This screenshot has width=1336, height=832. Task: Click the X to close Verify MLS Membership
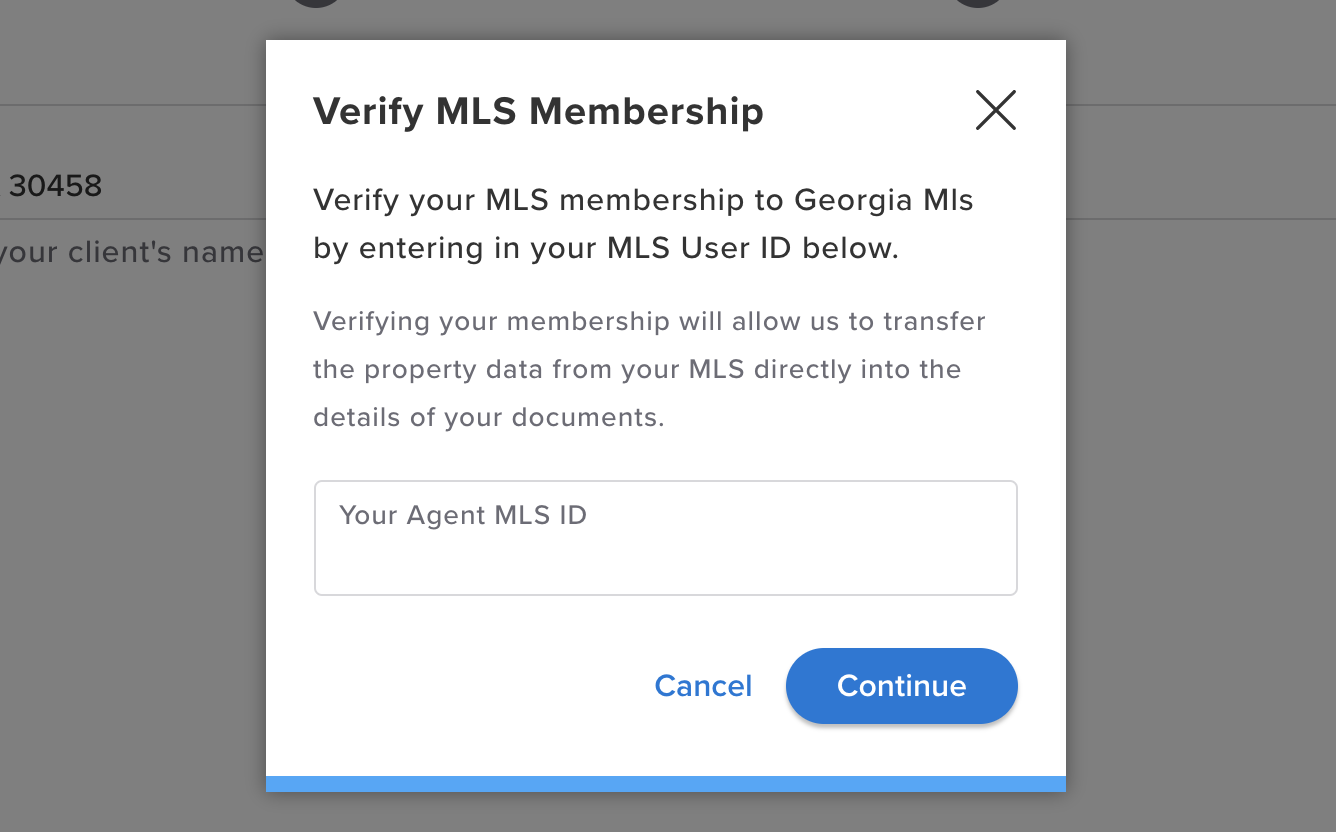pyautogui.click(x=995, y=110)
